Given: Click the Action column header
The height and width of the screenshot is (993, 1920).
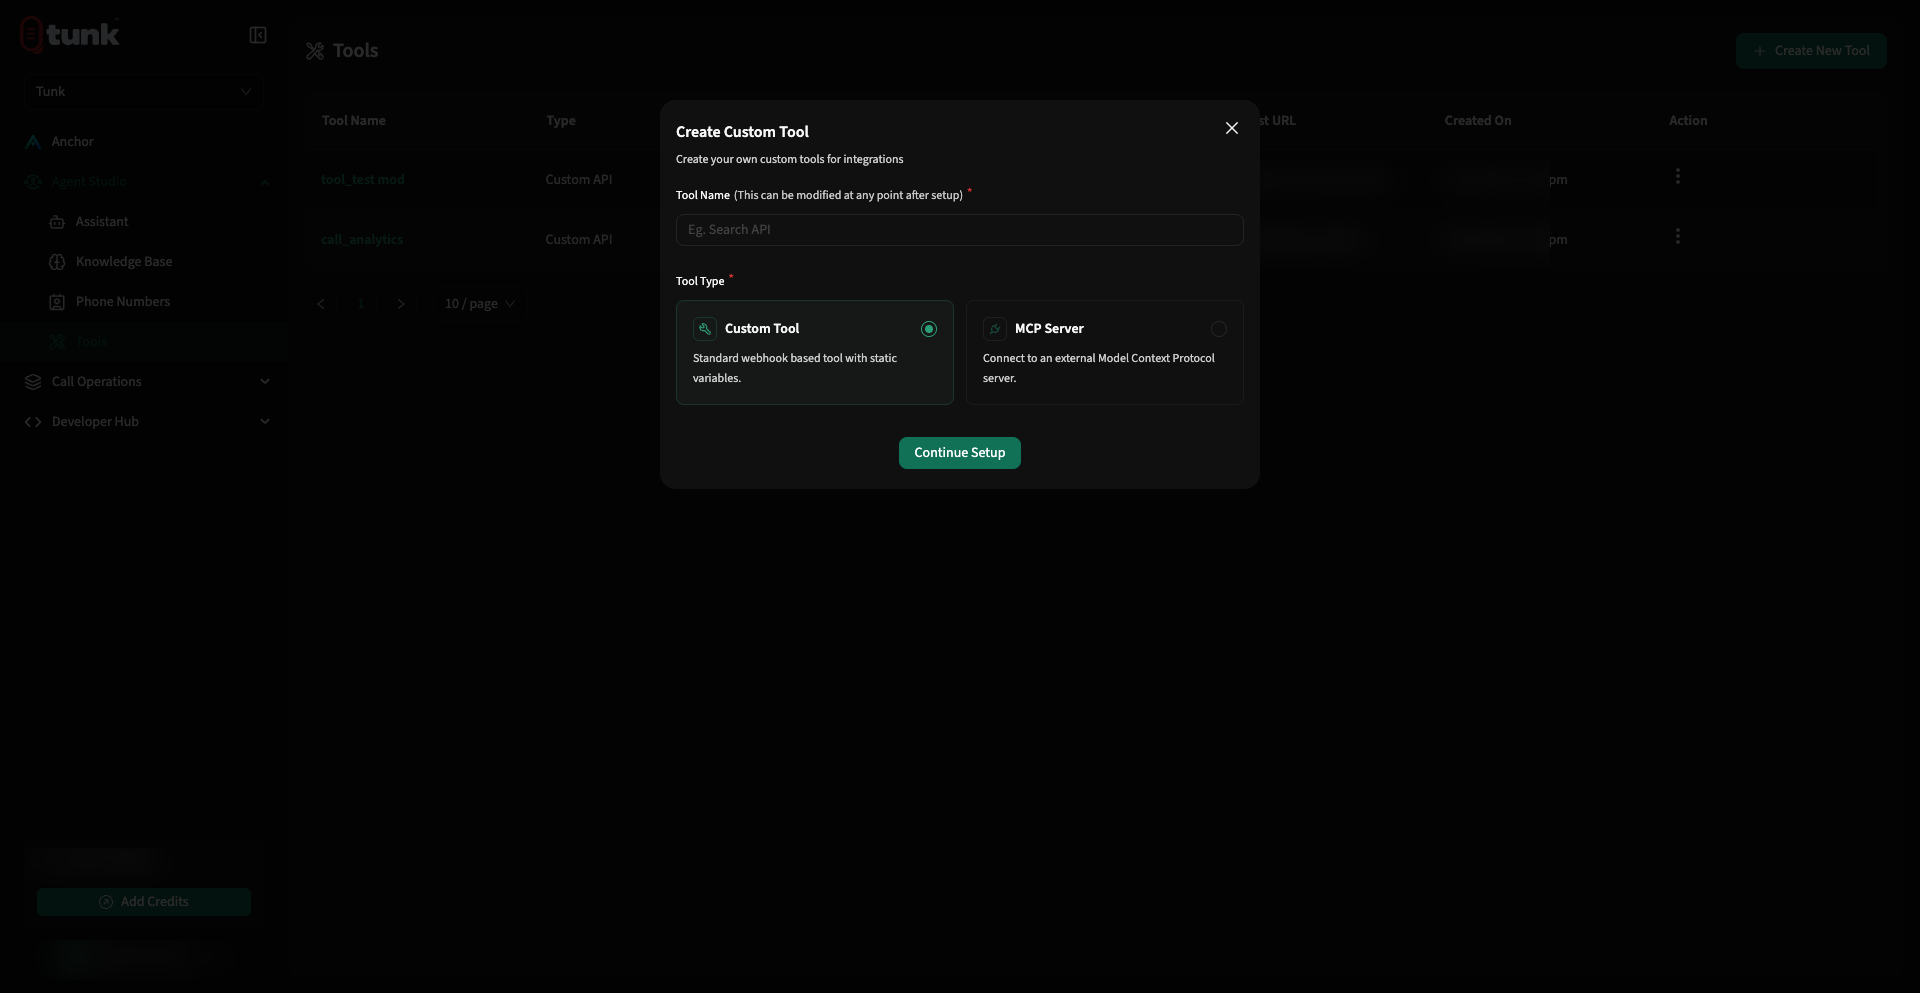Looking at the screenshot, I should pyautogui.click(x=1688, y=121).
